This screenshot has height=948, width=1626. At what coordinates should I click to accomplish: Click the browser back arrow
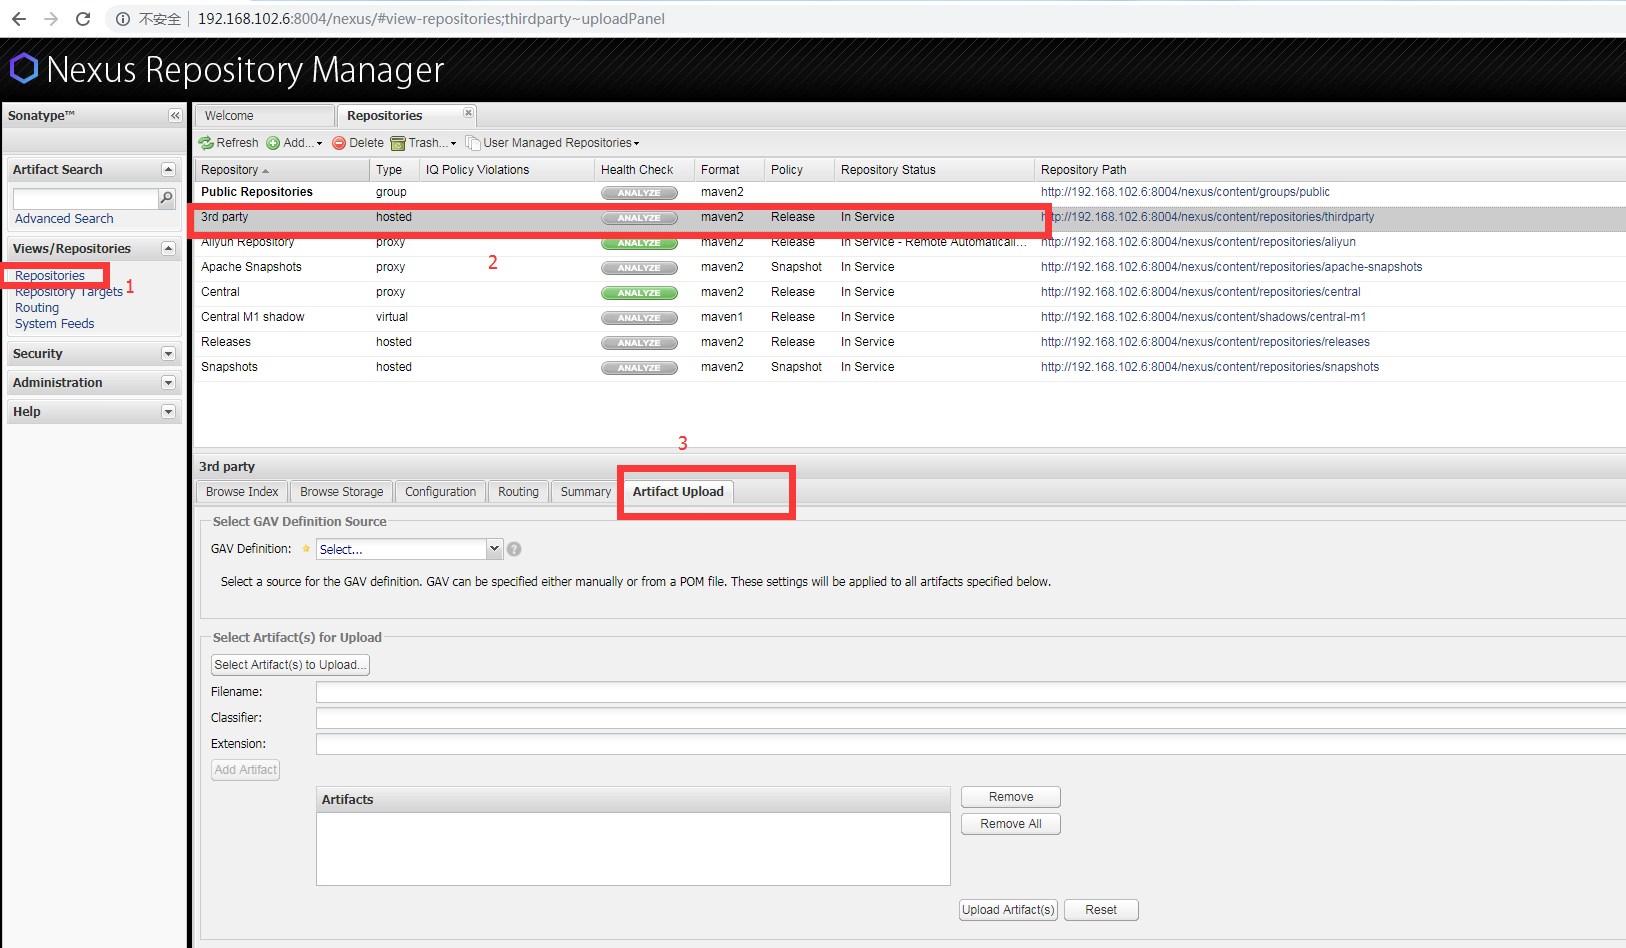tap(19, 19)
